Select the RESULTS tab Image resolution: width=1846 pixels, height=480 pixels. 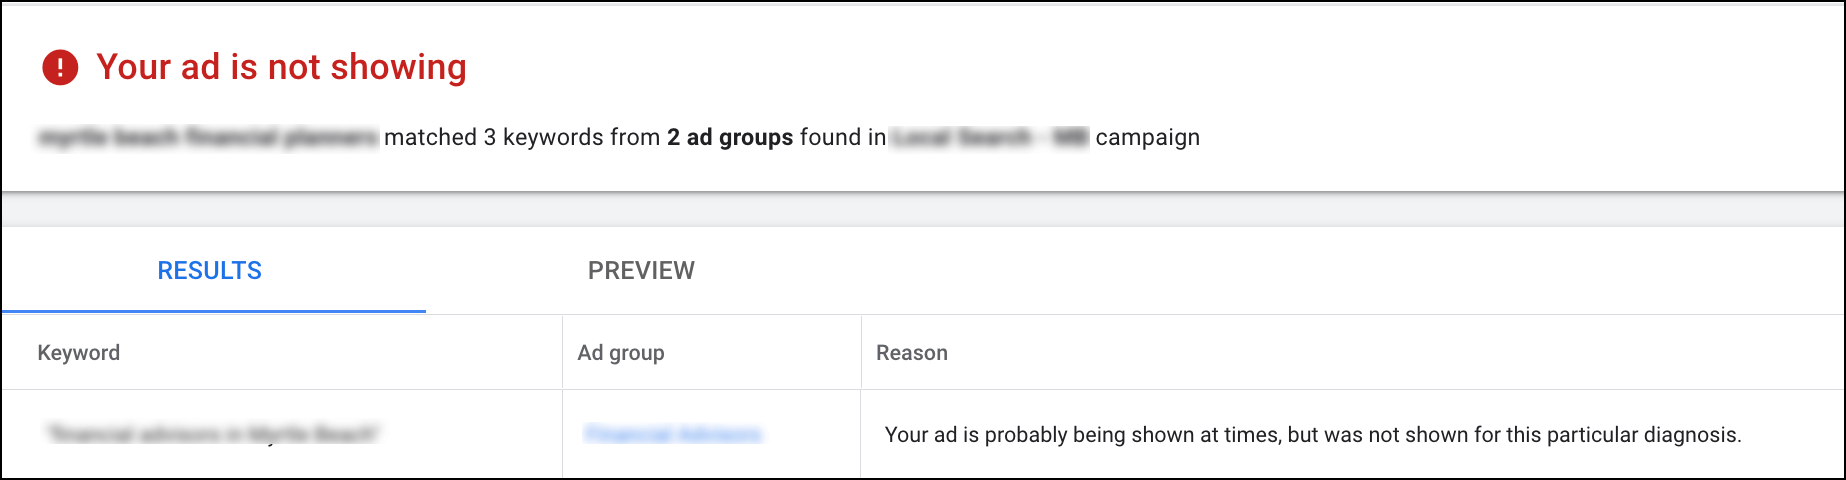(210, 270)
